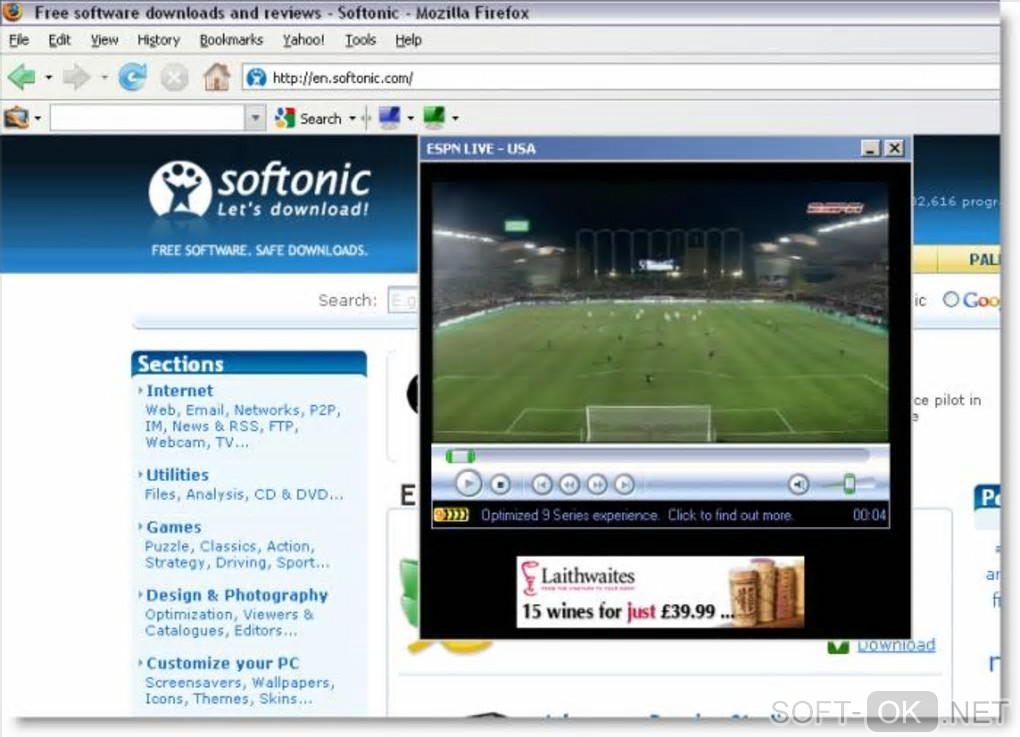Minimize the ESPN LIVE - USA window

[871, 148]
